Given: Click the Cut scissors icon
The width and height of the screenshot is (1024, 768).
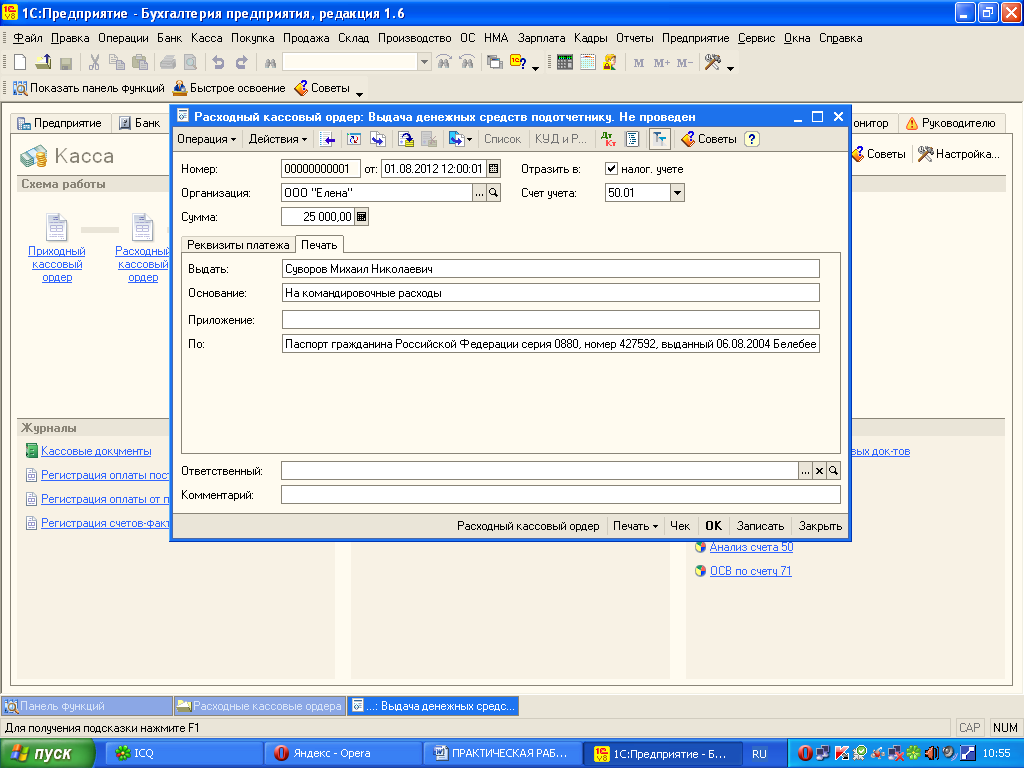Looking at the screenshot, I should pyautogui.click(x=94, y=63).
